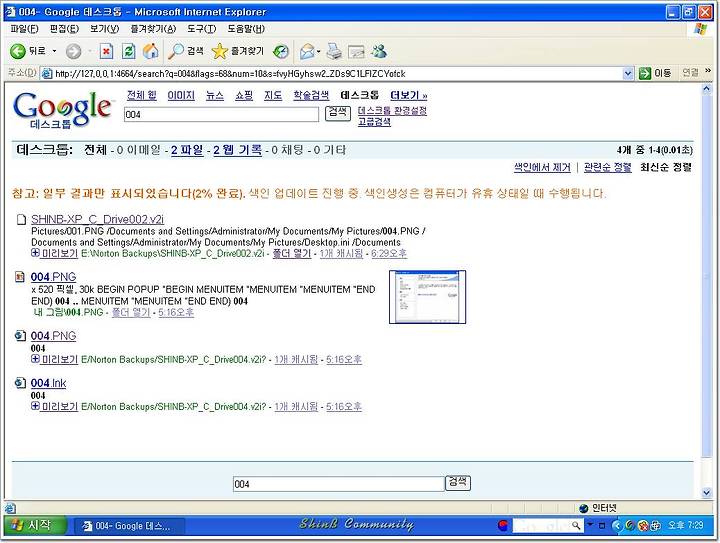Open 더보기 » more link
This screenshot has height=543, width=720.
click(408, 95)
